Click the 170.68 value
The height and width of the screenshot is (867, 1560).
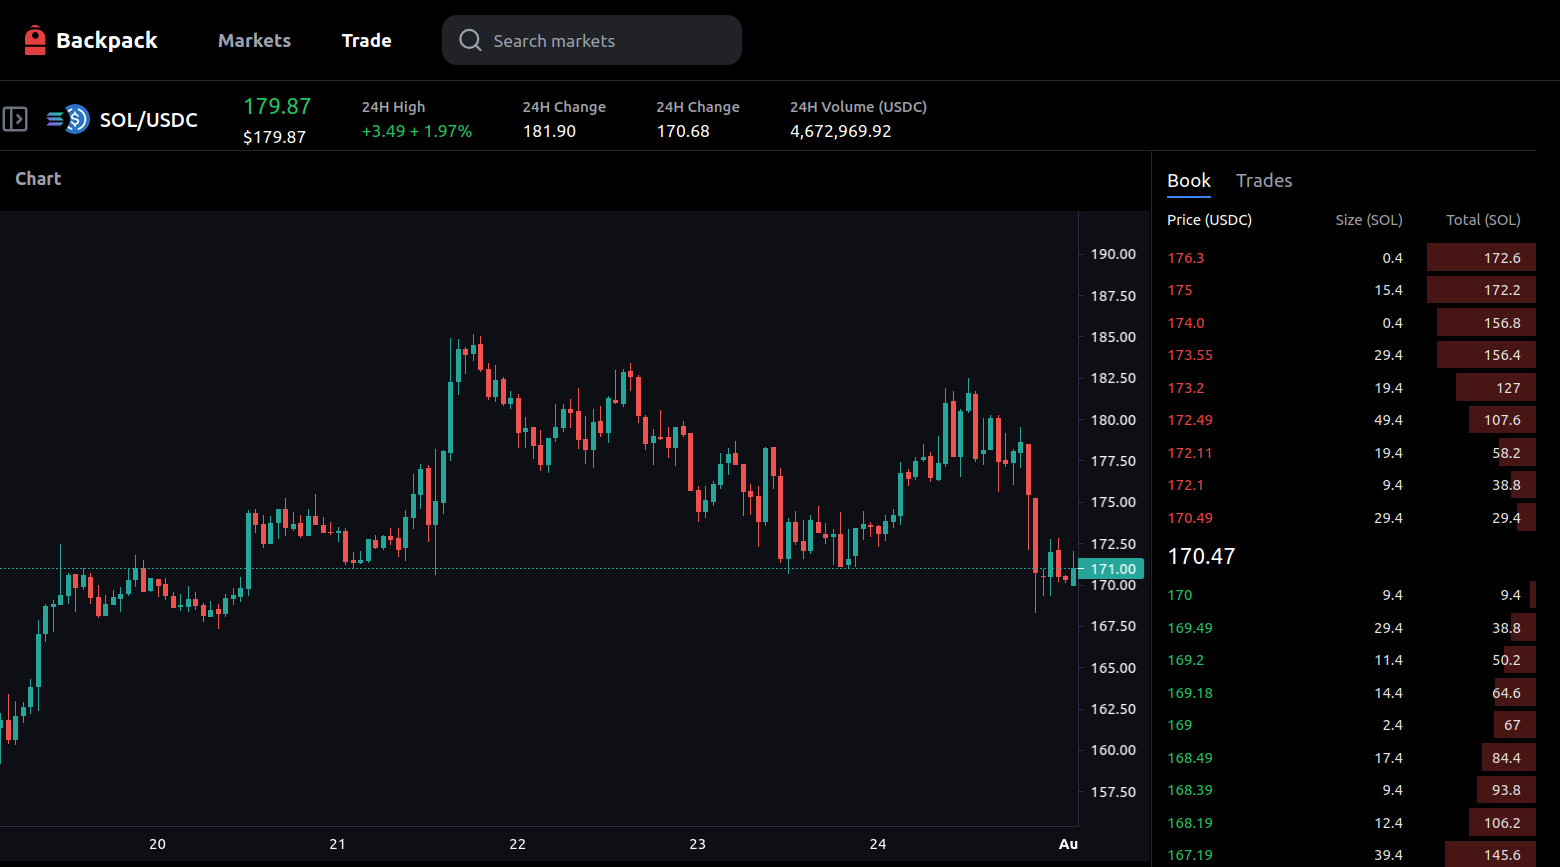[x=683, y=131]
